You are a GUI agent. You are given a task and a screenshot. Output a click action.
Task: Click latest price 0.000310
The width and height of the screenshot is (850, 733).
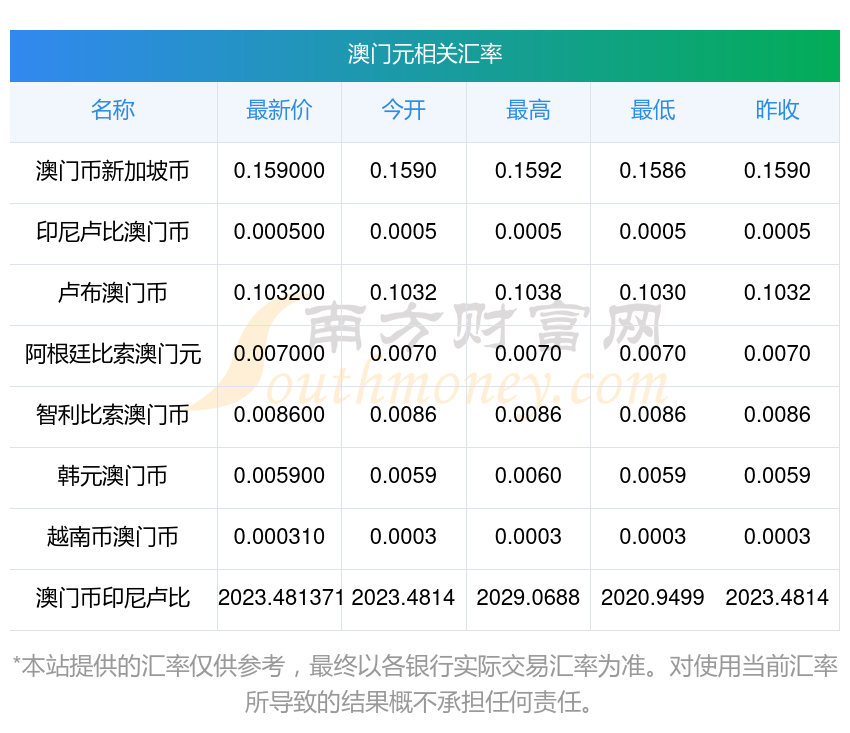pos(279,537)
